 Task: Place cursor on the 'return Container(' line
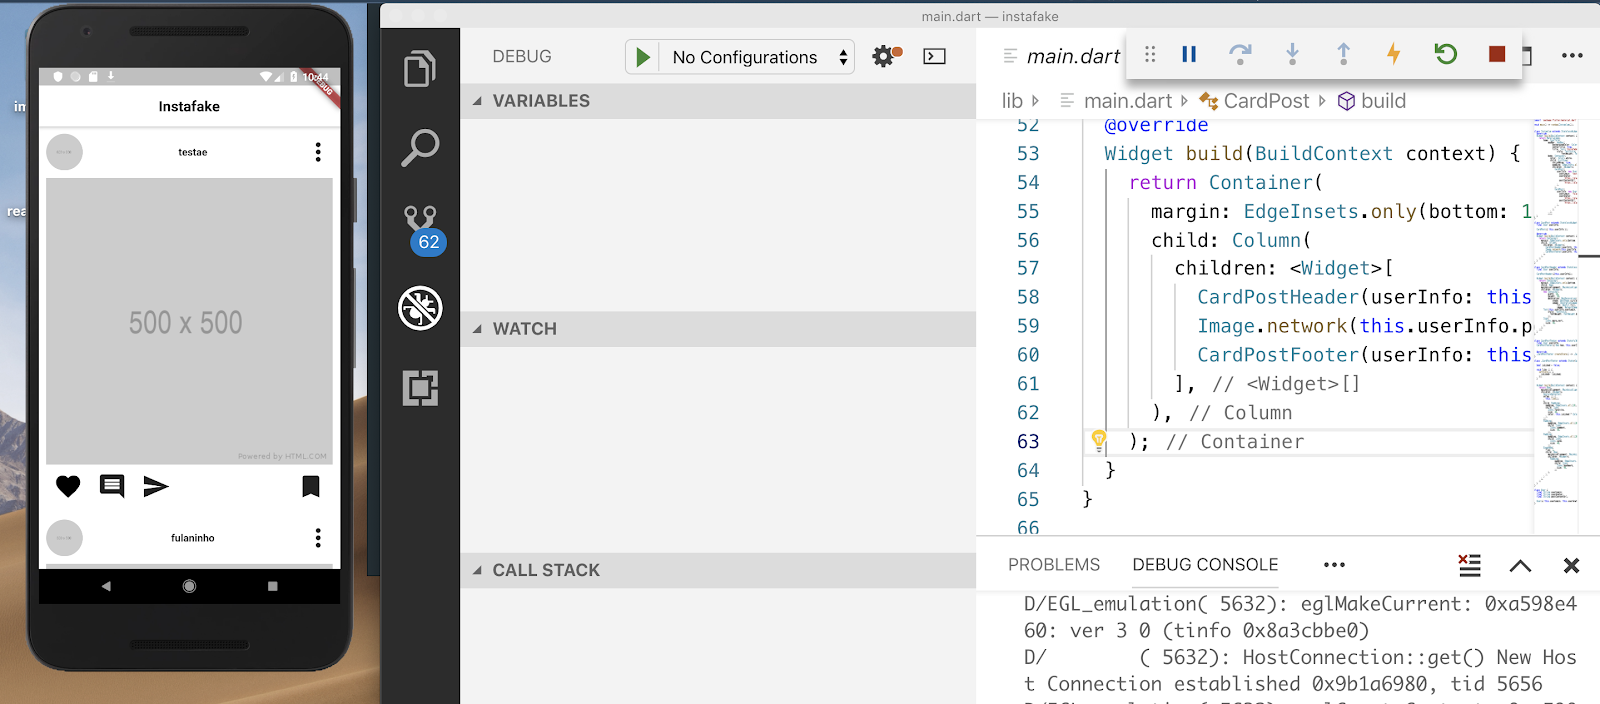click(1226, 183)
